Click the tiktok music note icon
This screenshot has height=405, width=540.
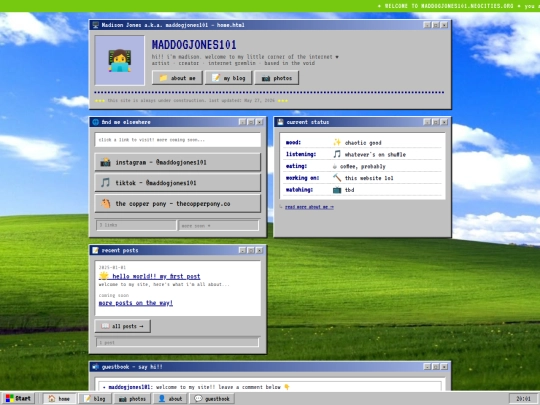point(105,183)
